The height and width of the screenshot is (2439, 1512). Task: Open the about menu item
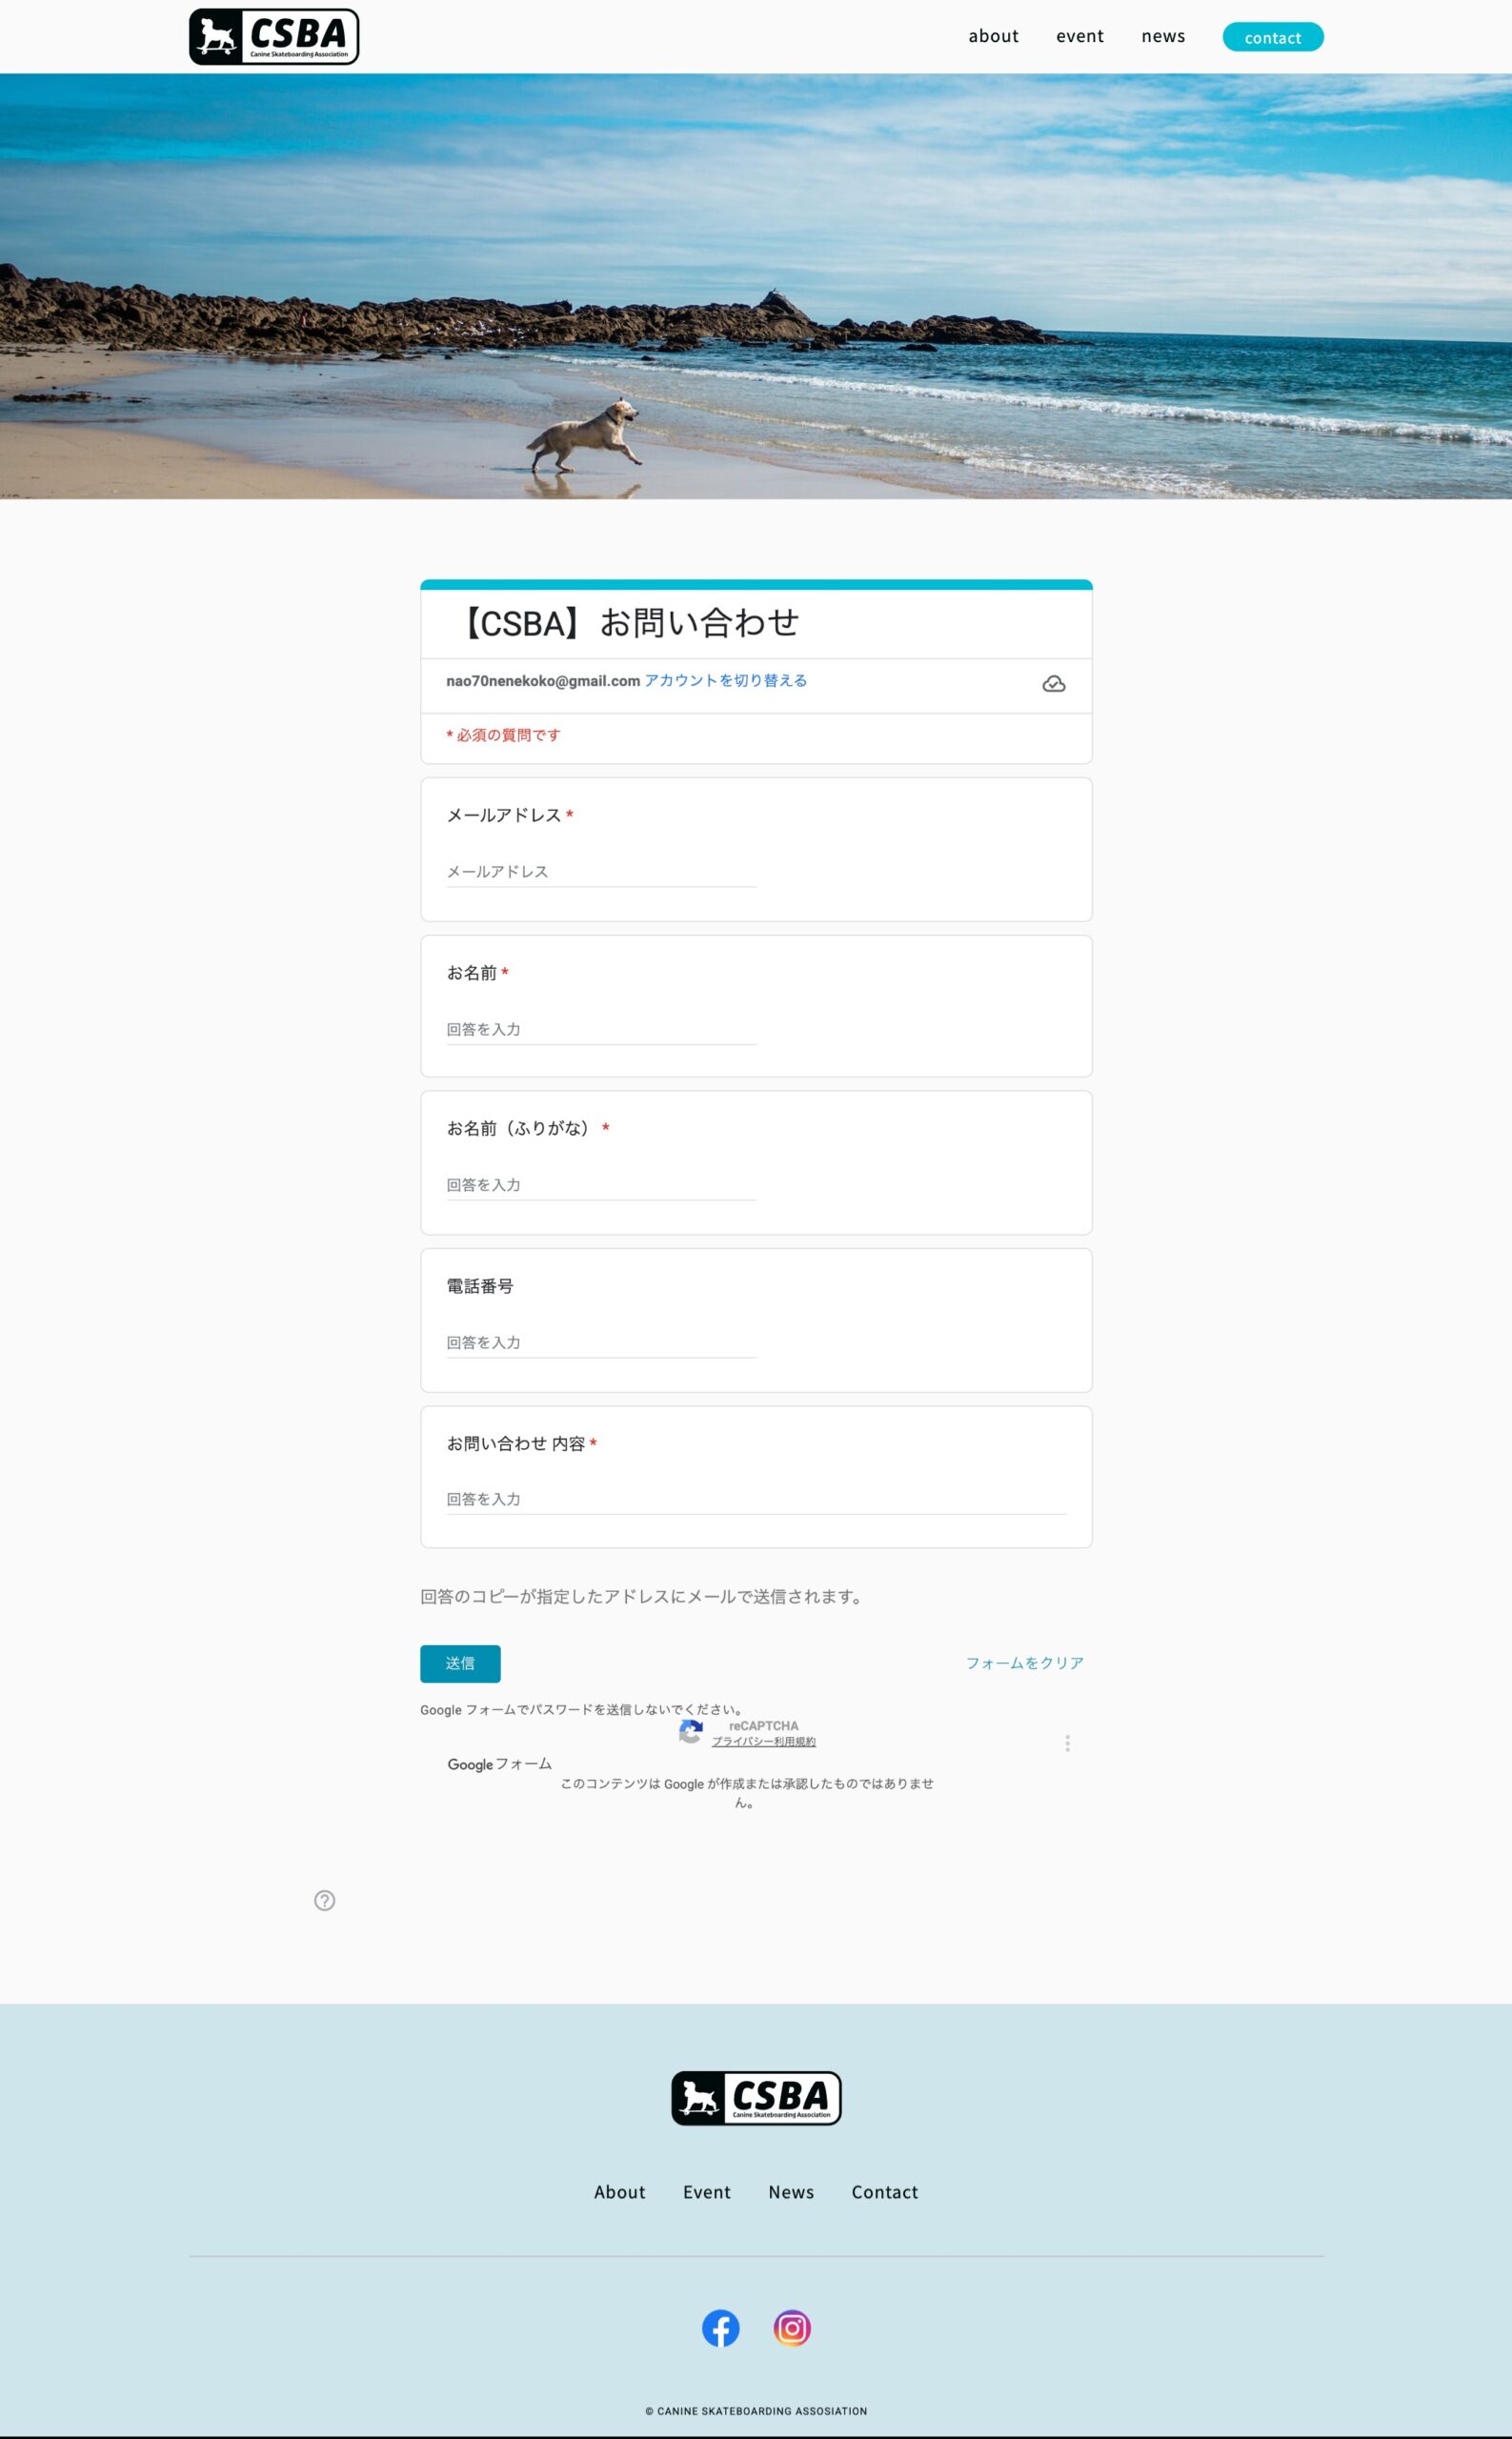(992, 36)
